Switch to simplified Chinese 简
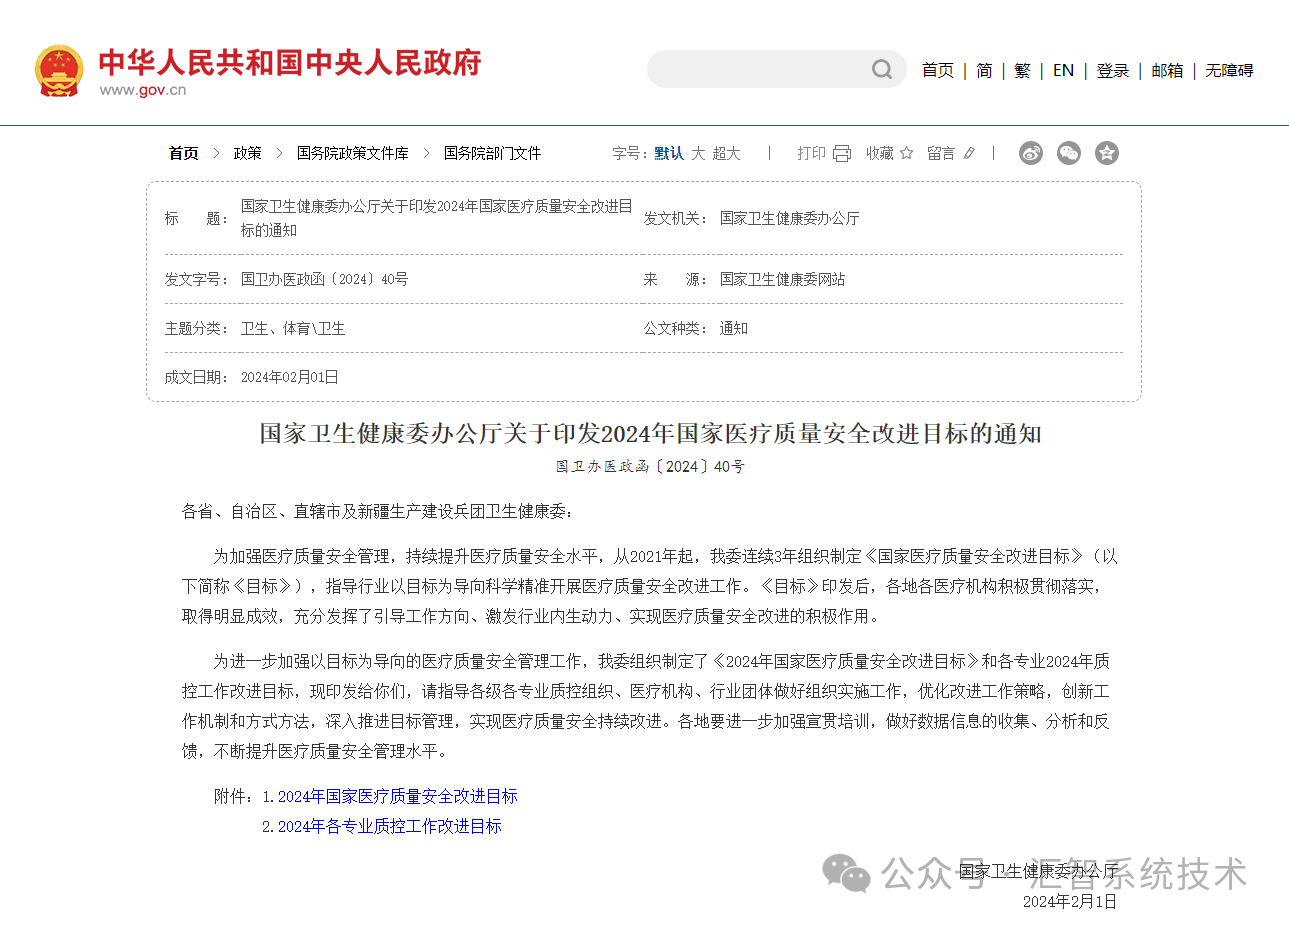 click(x=984, y=70)
